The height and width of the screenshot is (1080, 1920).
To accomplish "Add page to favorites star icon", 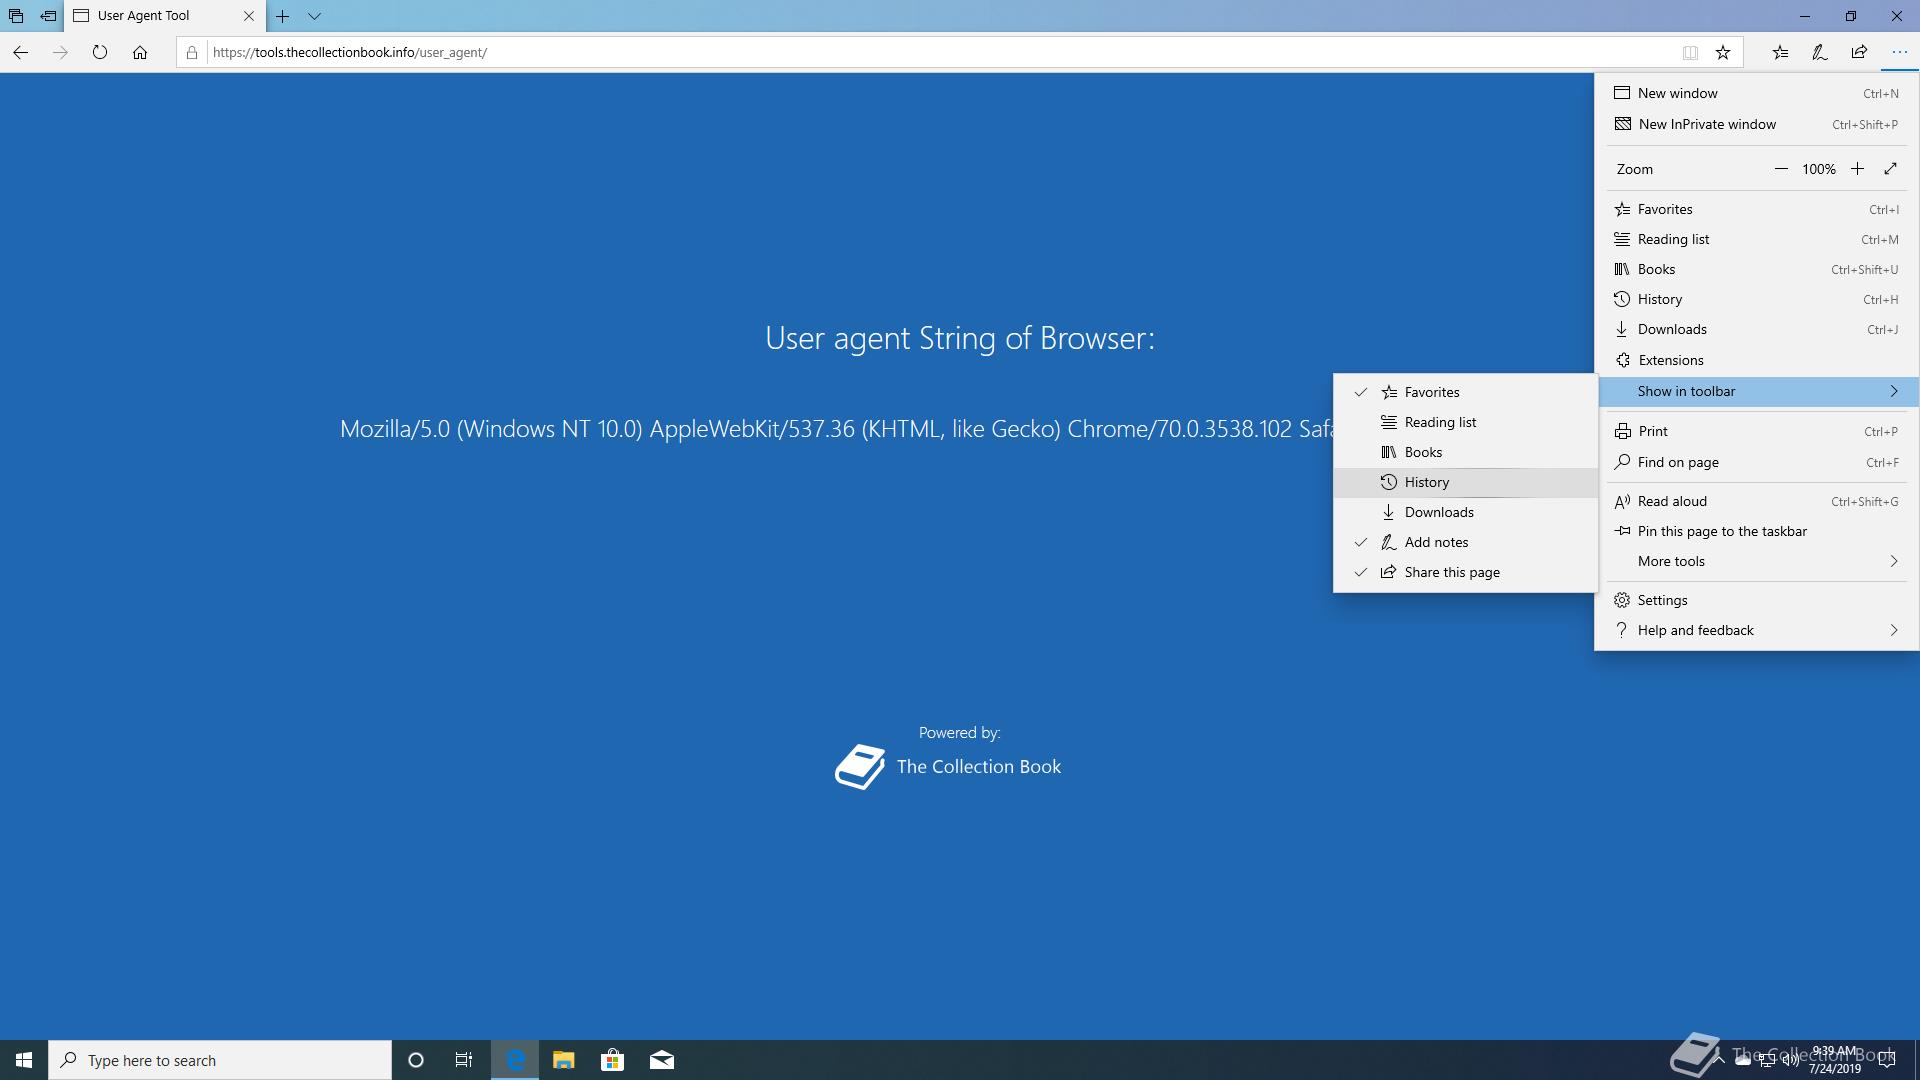I will [x=1722, y=52].
